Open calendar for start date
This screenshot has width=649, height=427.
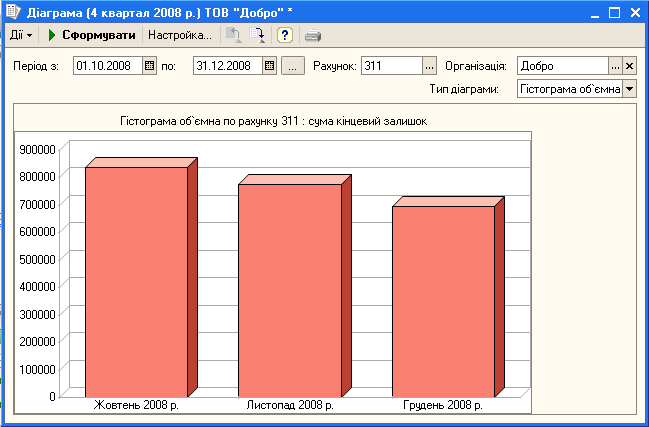click(150, 66)
